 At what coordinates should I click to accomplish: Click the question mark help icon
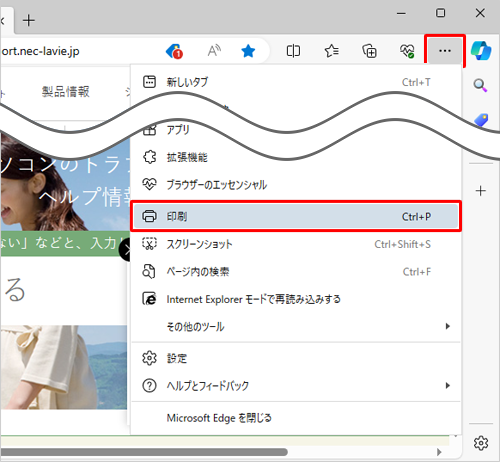(x=149, y=386)
